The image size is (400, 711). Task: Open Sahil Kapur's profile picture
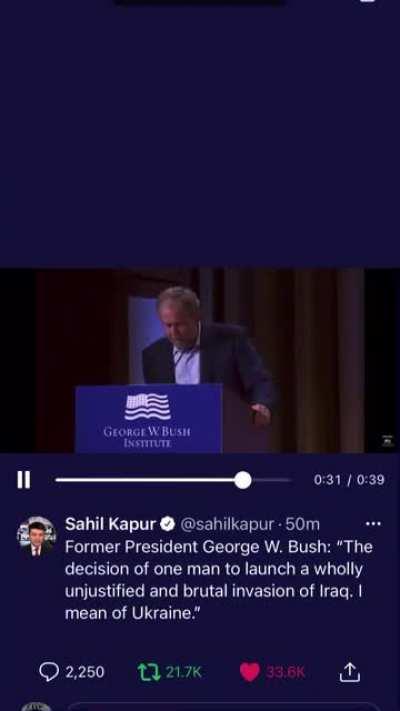tap(36, 536)
